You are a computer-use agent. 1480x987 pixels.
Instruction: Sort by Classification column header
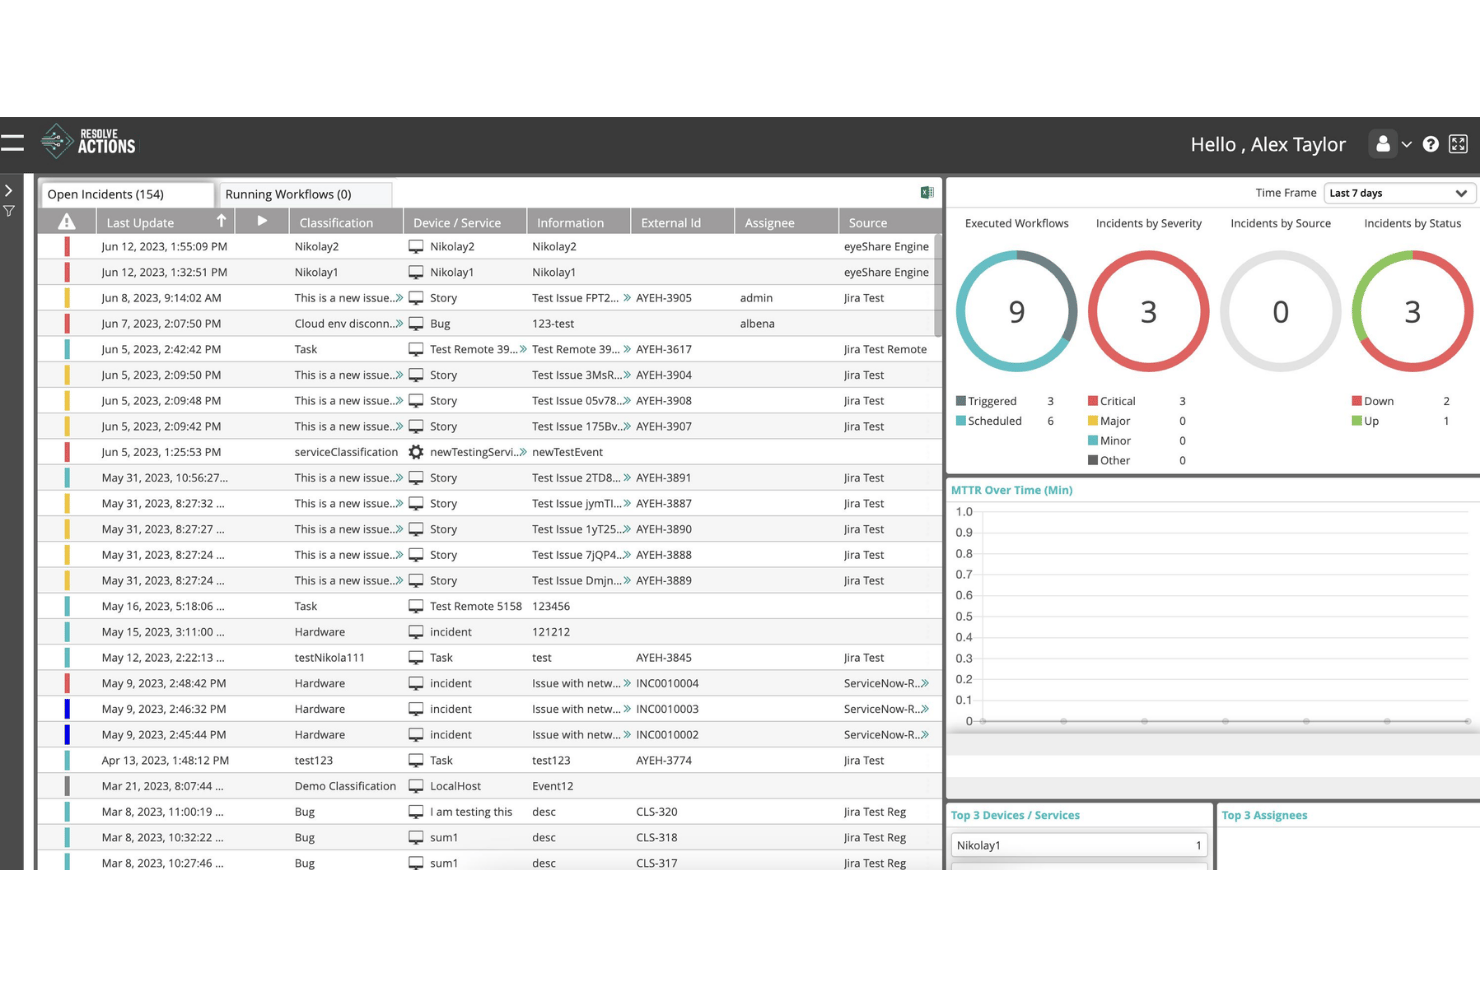point(336,223)
